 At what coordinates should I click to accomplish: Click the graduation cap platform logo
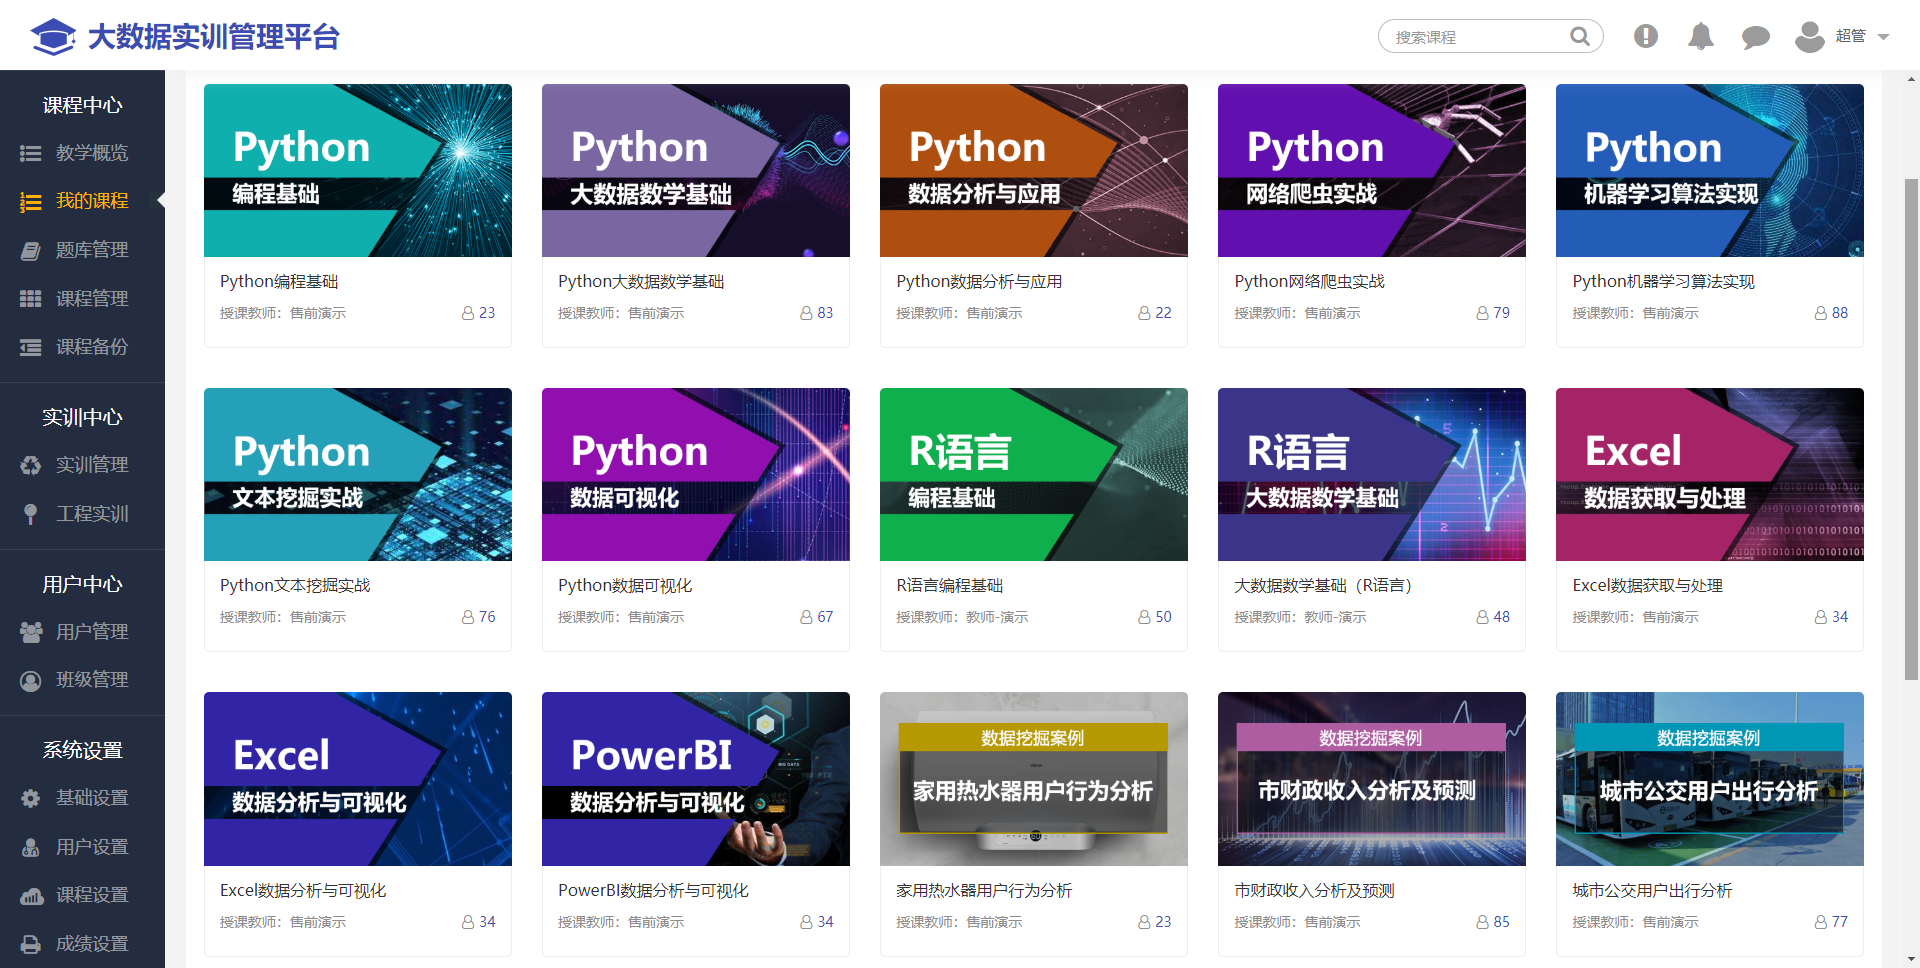pos(53,36)
